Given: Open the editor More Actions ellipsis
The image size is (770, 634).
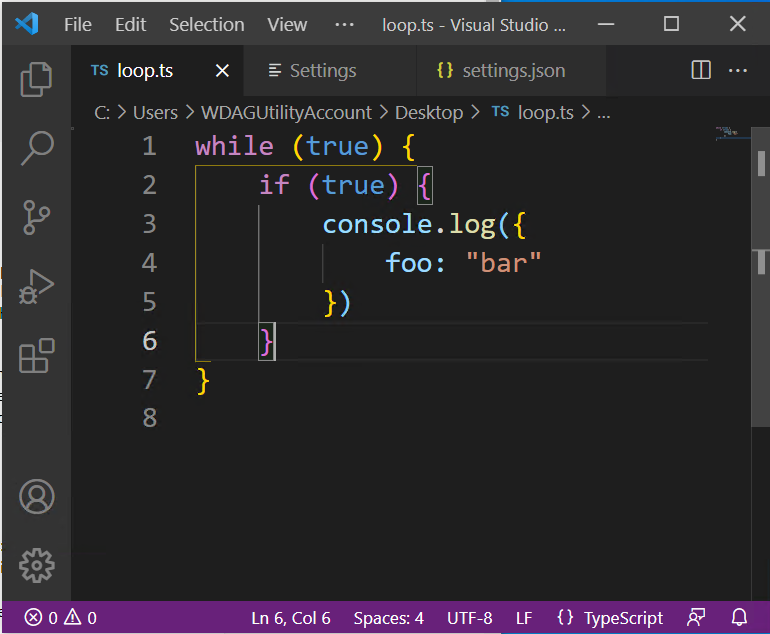Looking at the screenshot, I should [x=738, y=70].
